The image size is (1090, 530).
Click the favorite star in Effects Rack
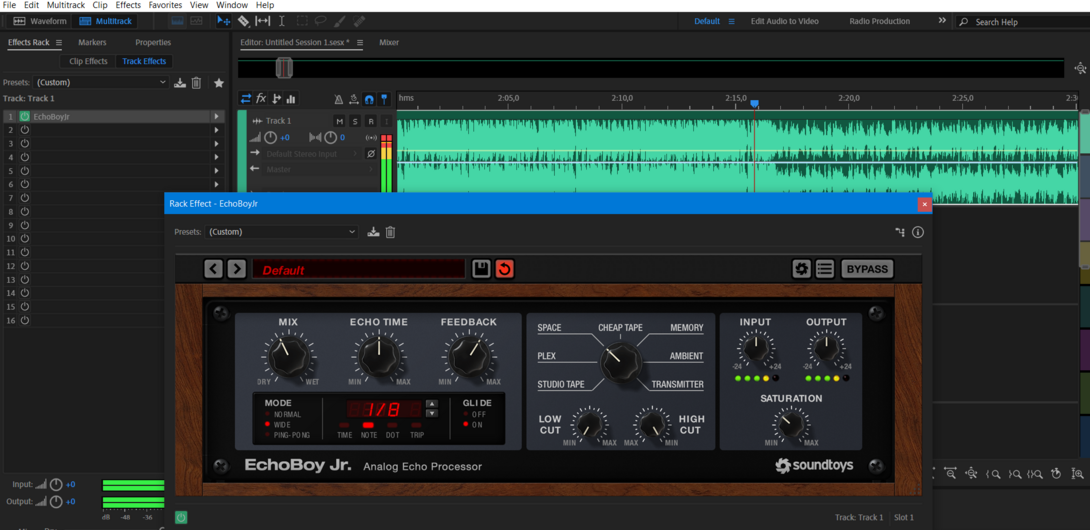click(219, 83)
